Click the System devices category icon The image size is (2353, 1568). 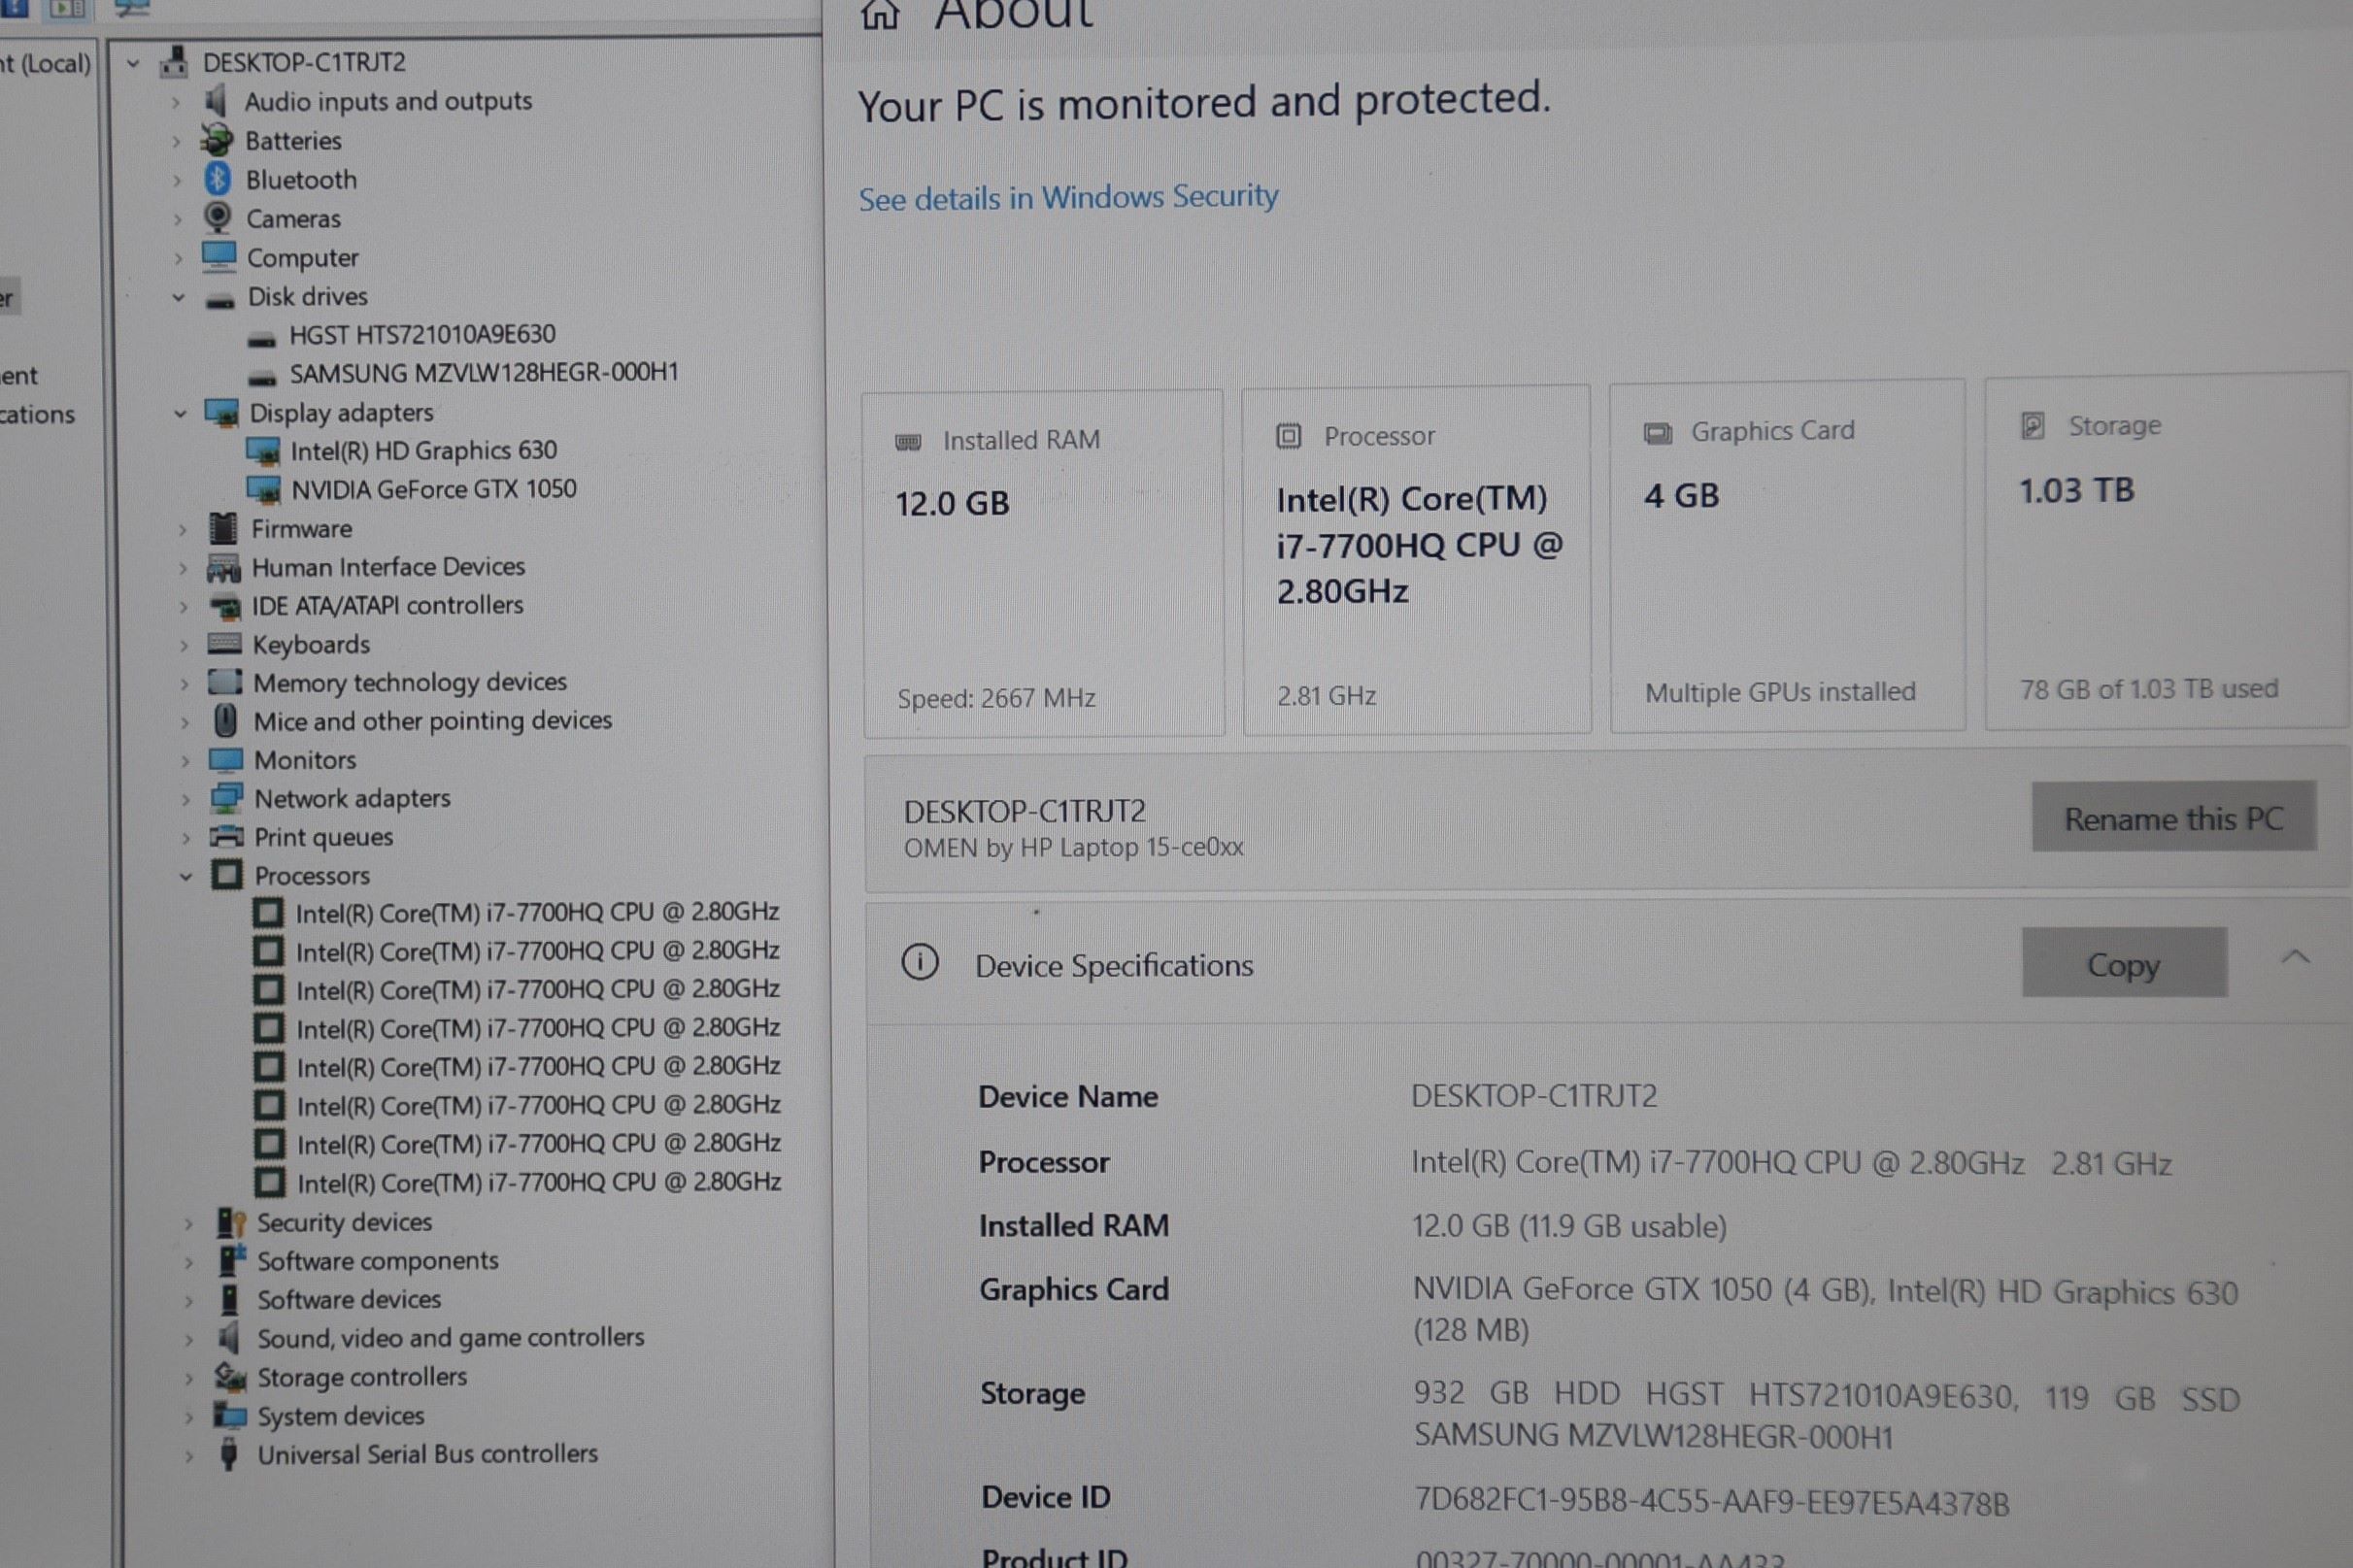point(231,1415)
